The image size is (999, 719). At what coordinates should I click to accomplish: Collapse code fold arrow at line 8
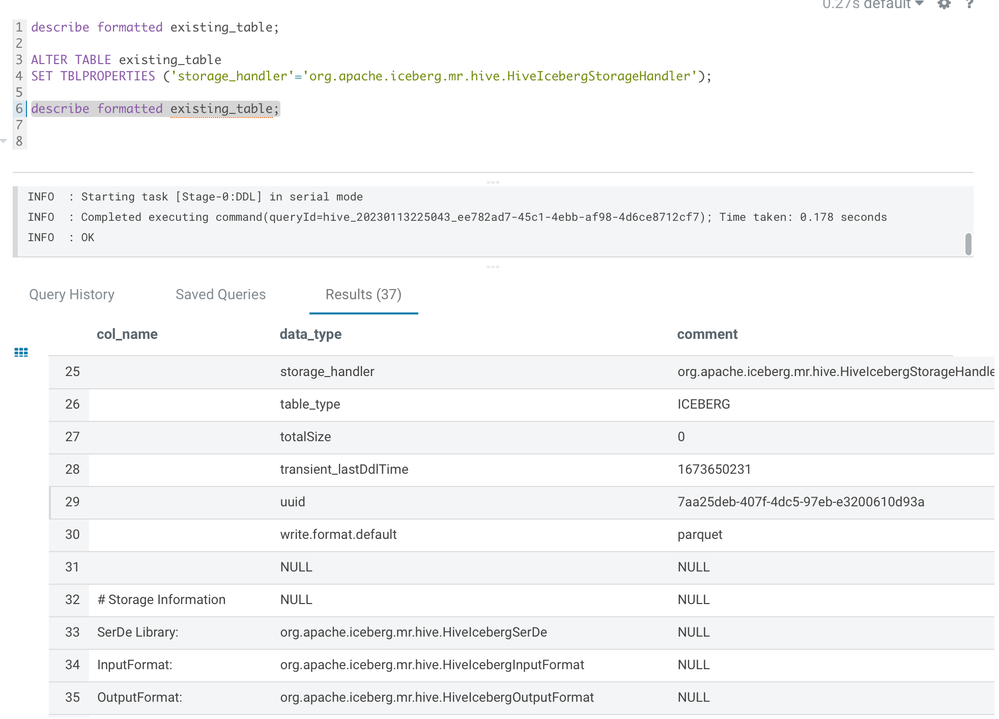click(4, 141)
